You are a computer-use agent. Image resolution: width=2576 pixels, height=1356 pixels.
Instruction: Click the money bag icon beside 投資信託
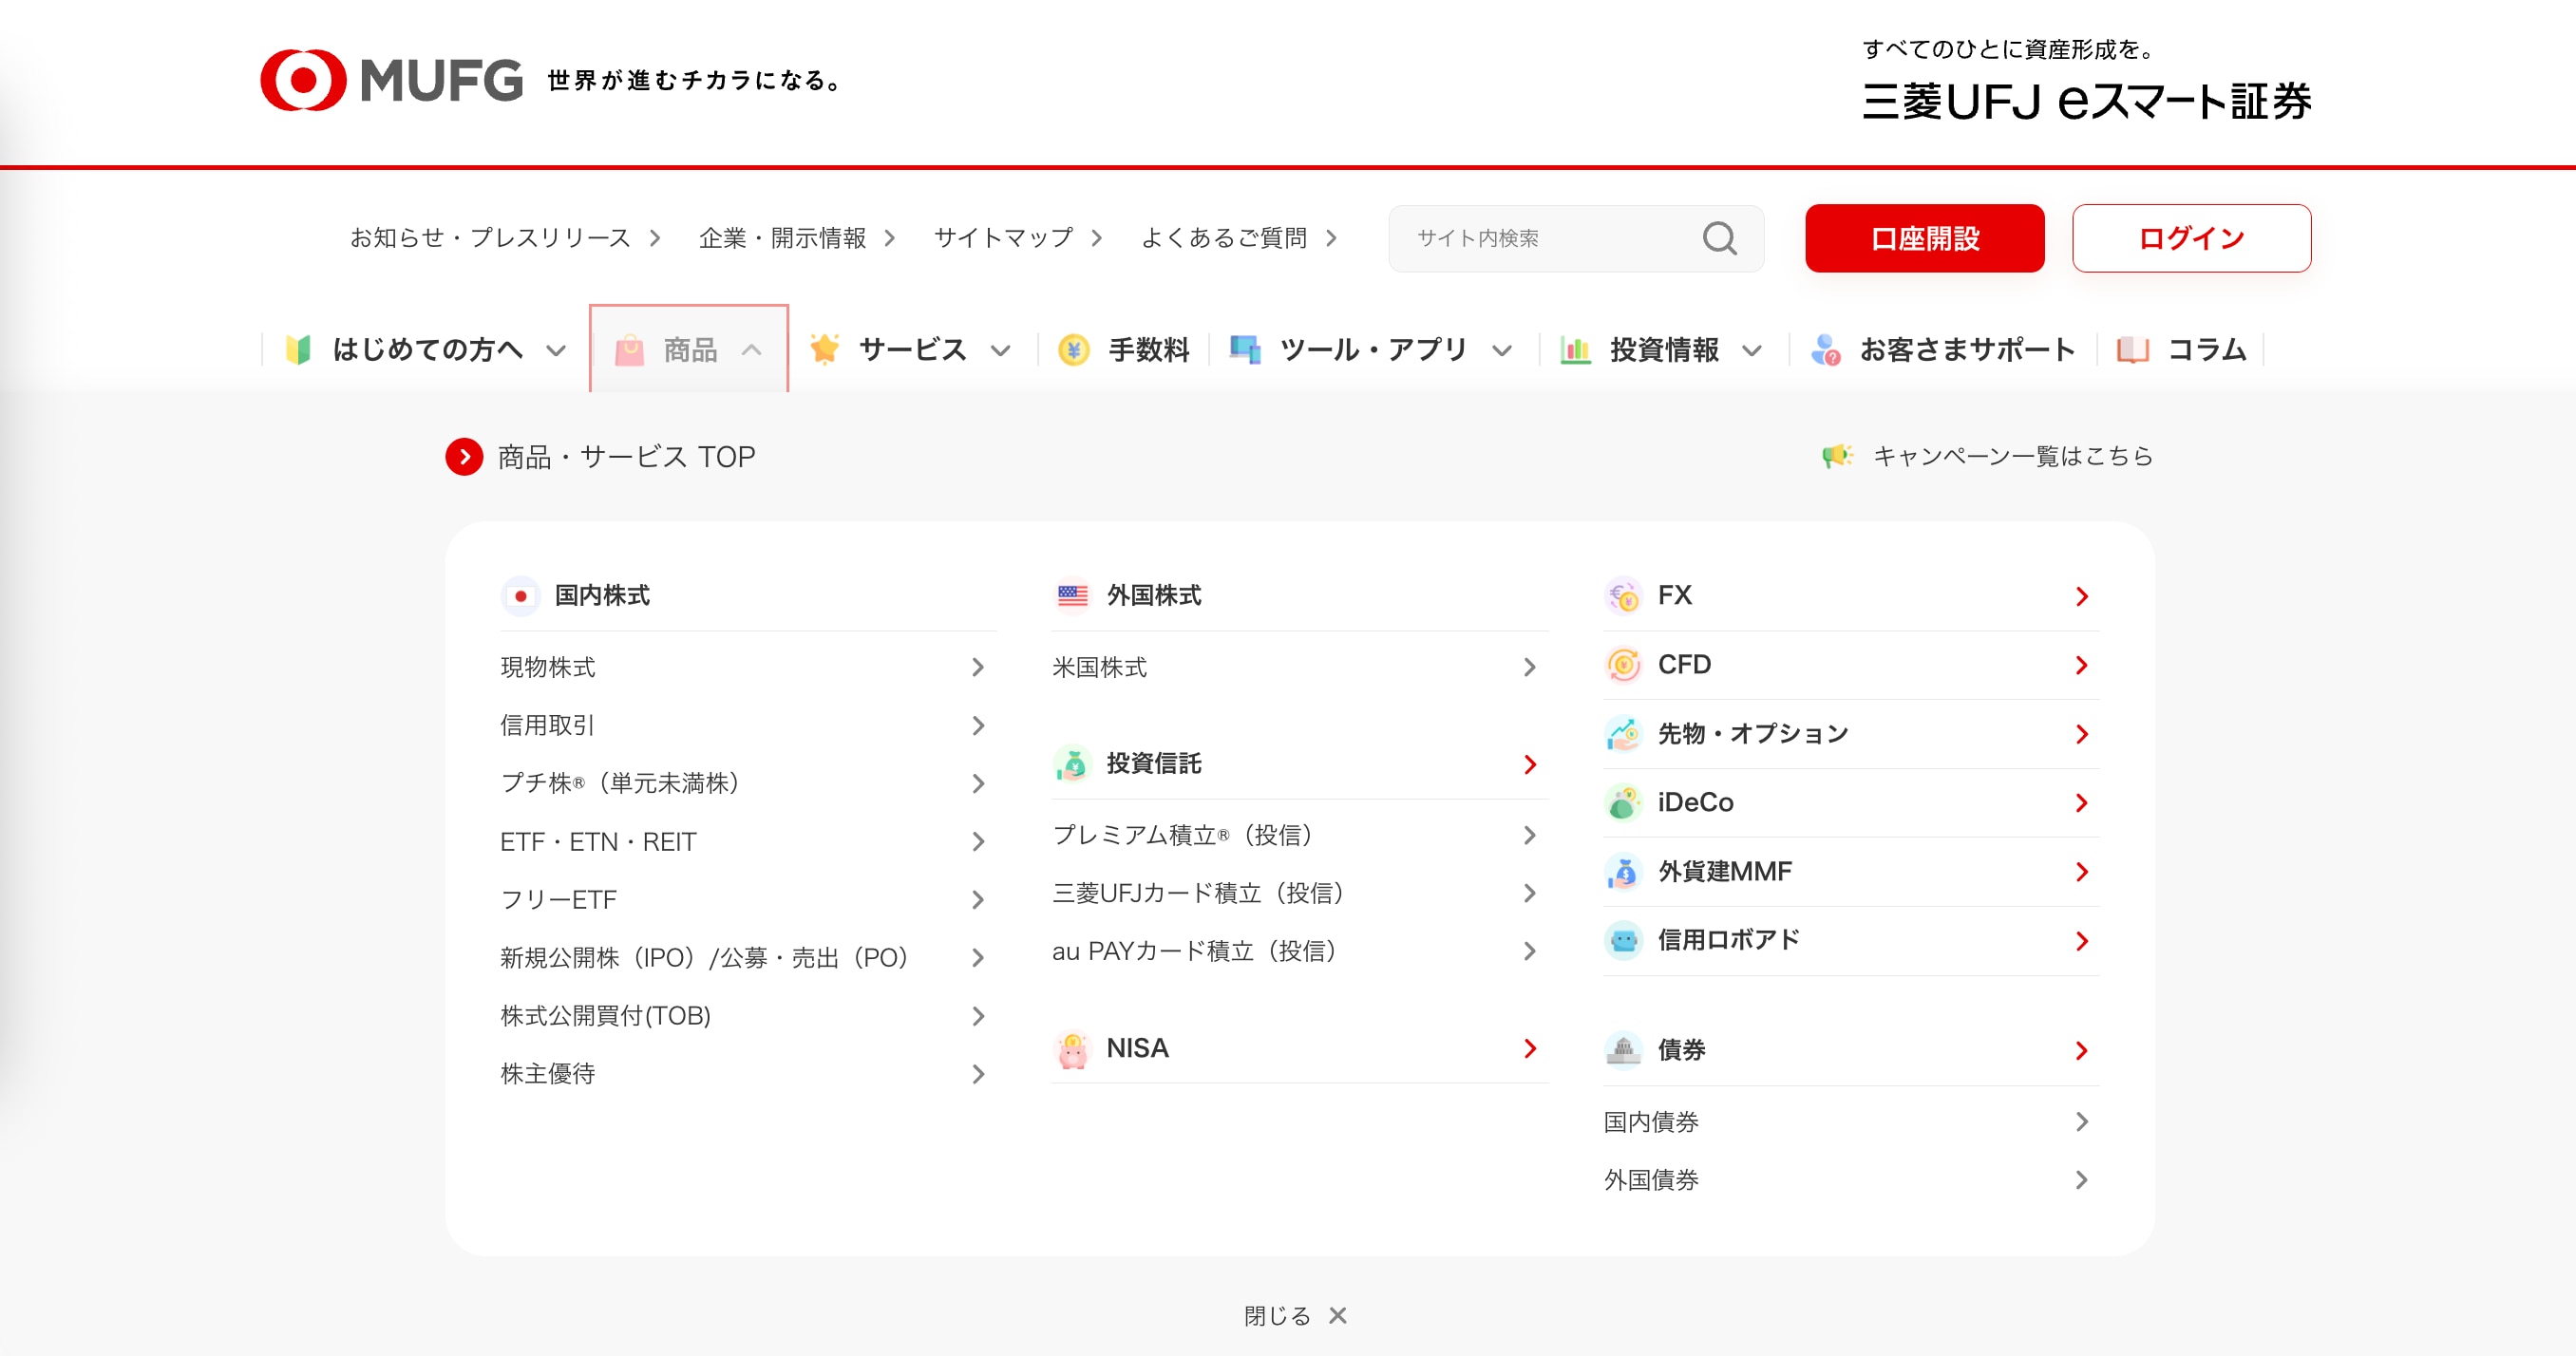1072,764
